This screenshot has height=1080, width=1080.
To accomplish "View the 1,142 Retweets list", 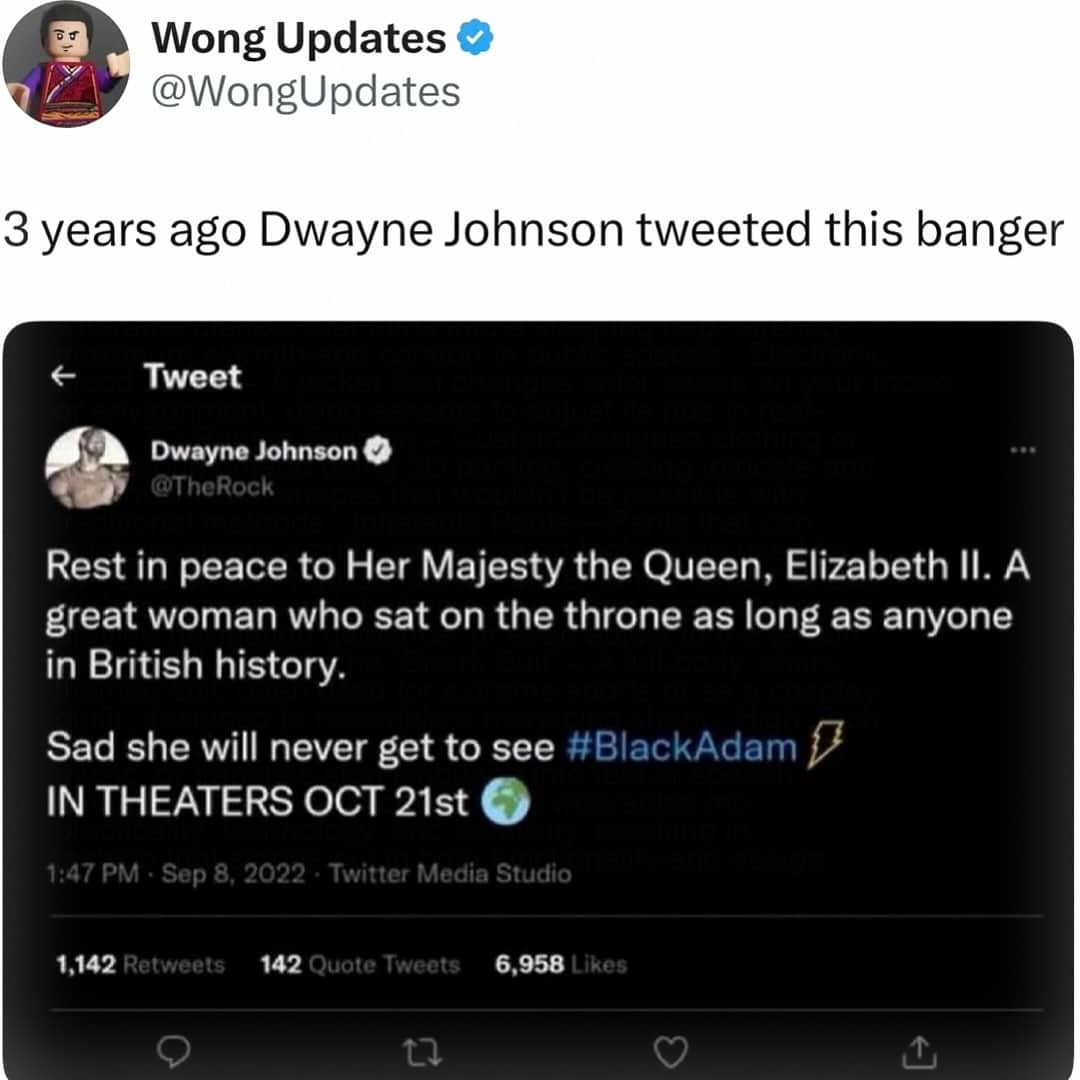I will point(141,964).
